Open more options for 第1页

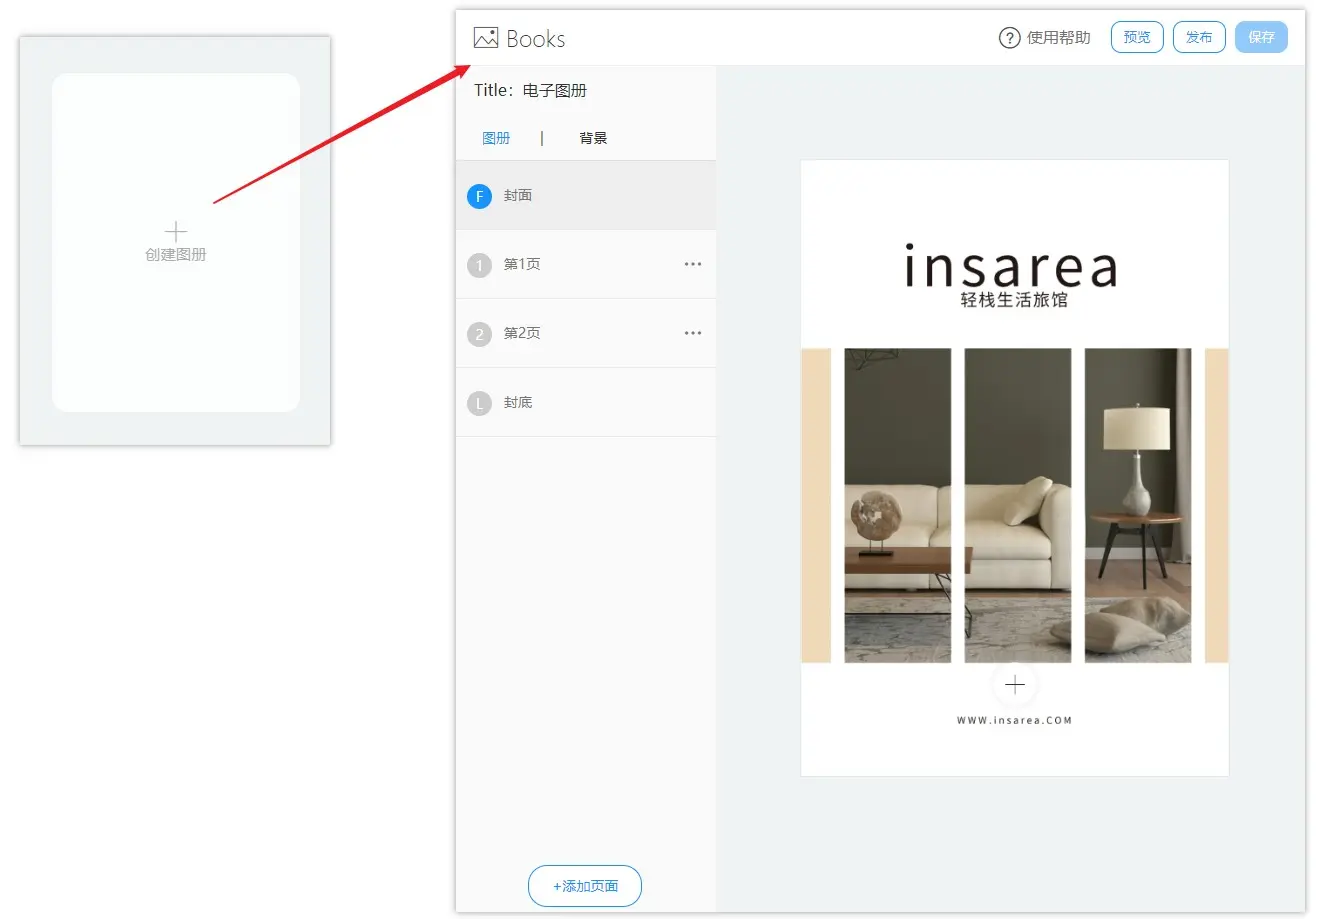[x=692, y=264]
